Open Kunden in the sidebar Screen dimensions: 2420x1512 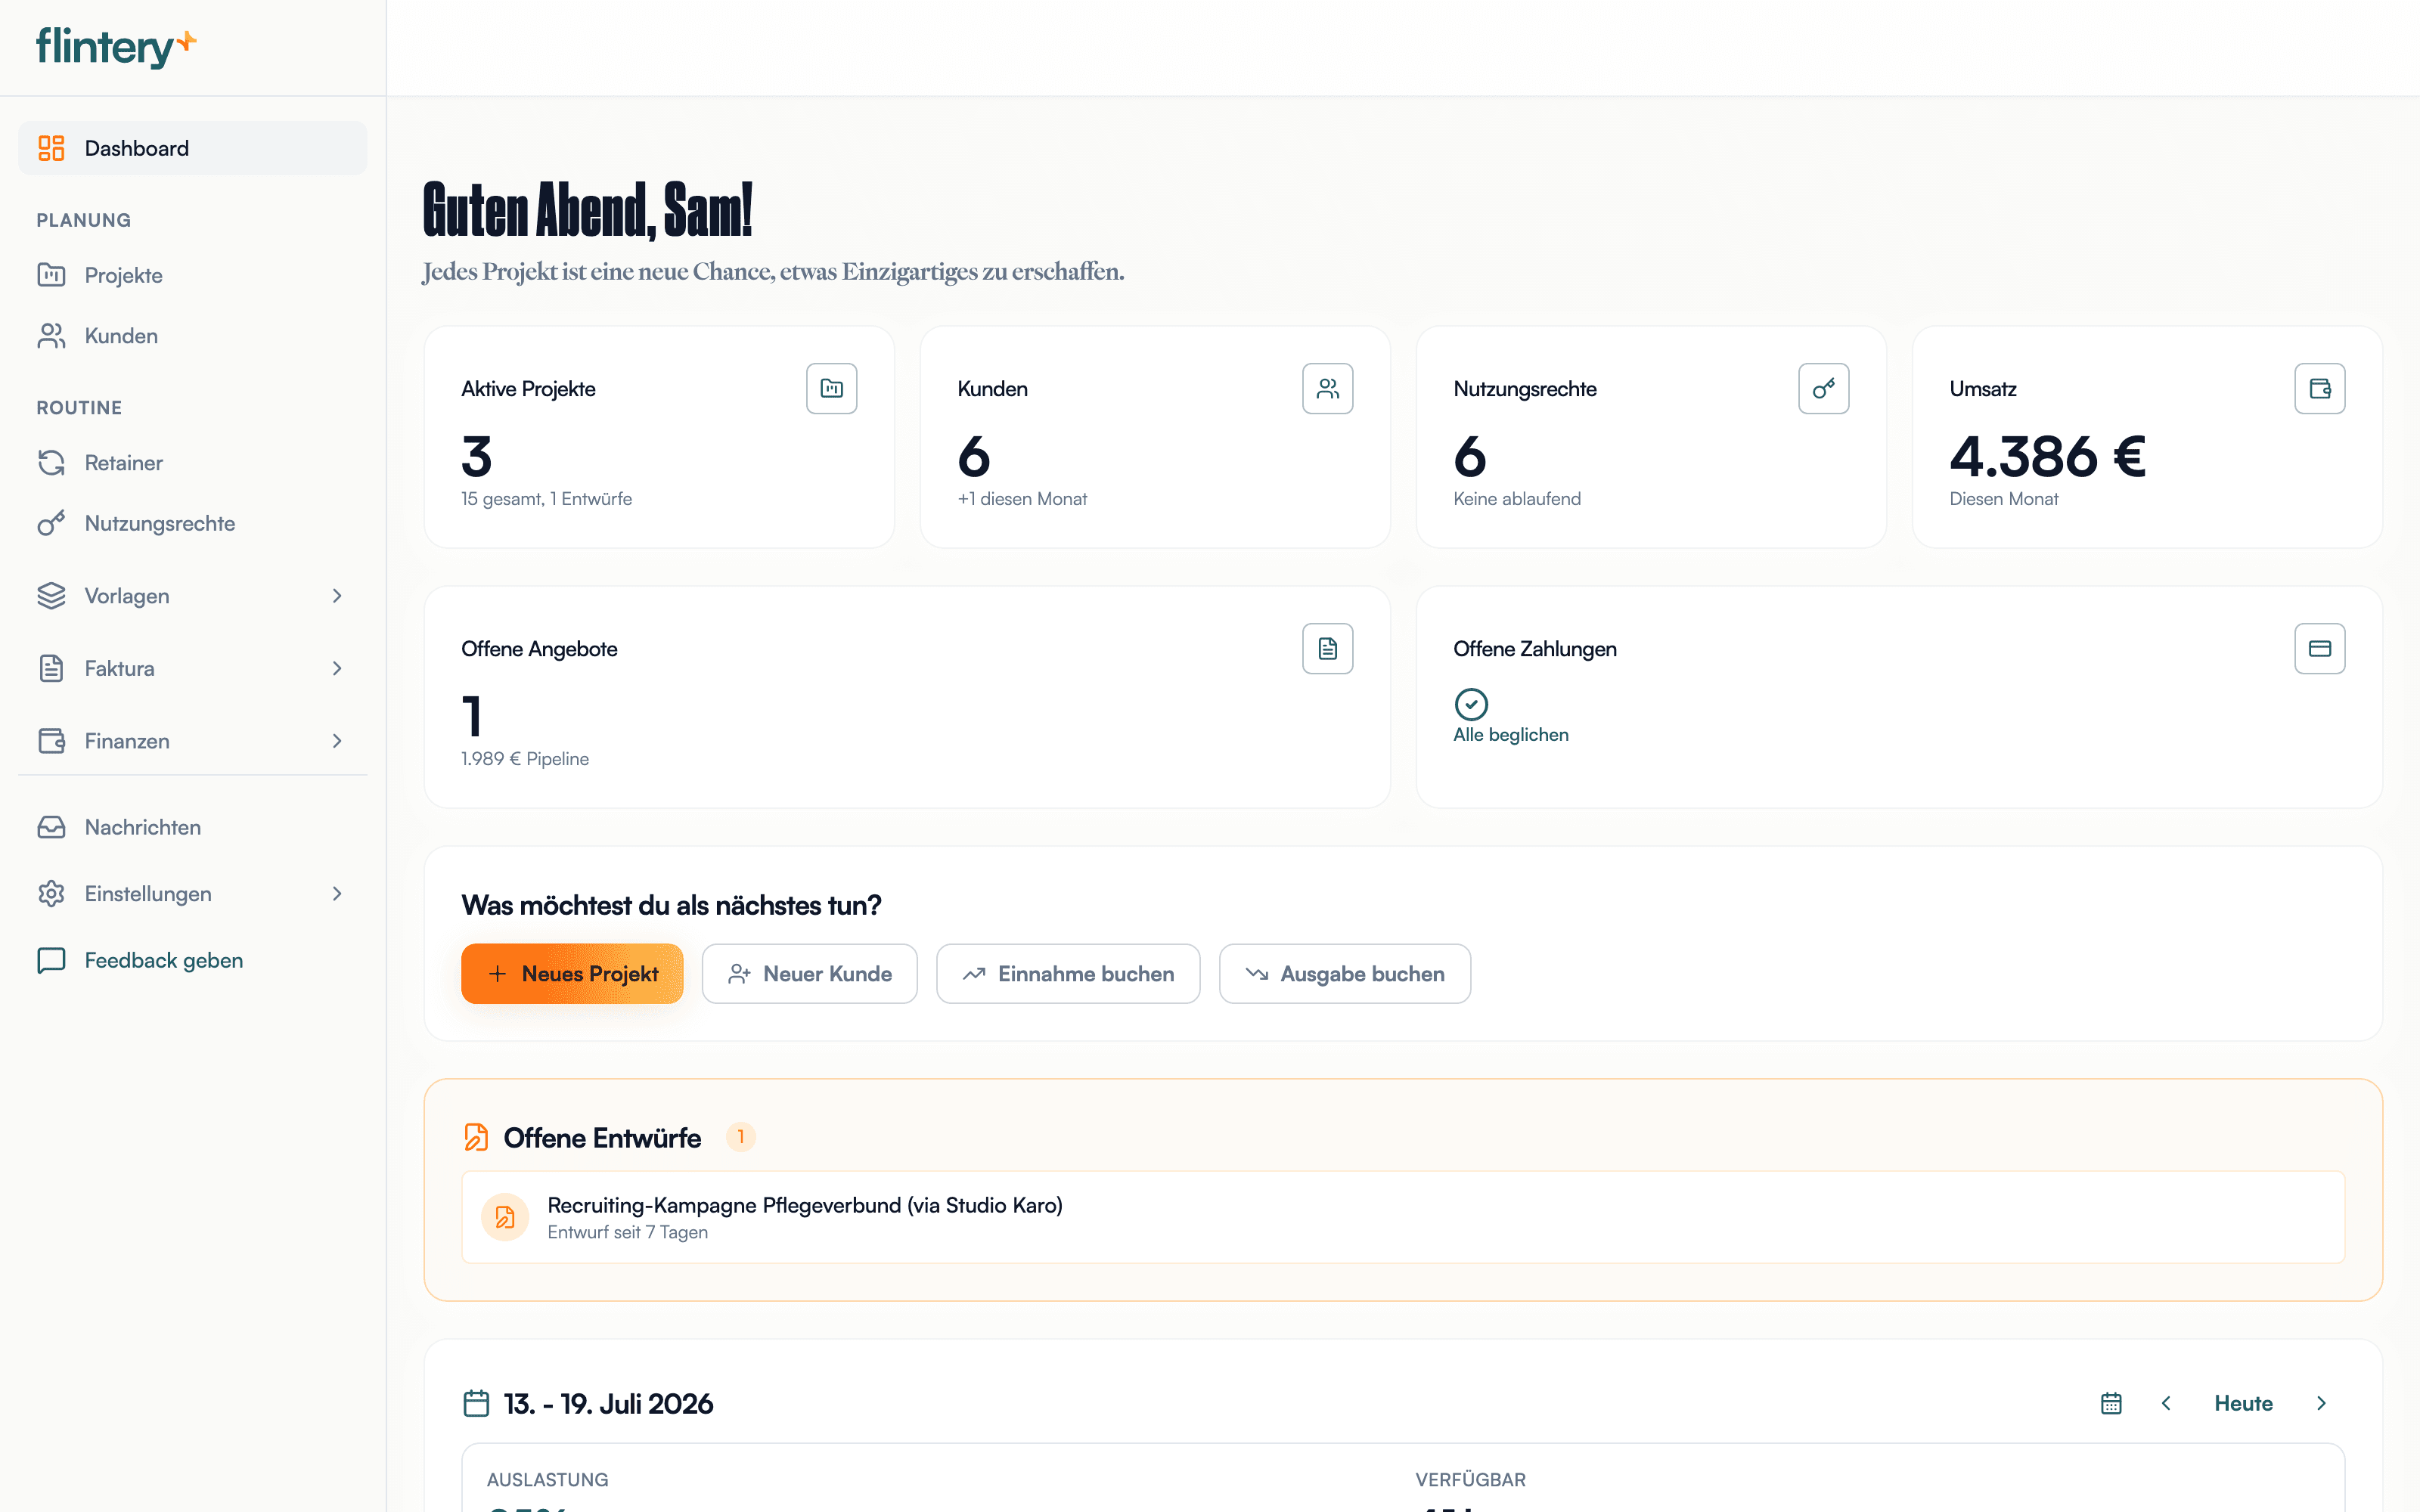point(192,336)
